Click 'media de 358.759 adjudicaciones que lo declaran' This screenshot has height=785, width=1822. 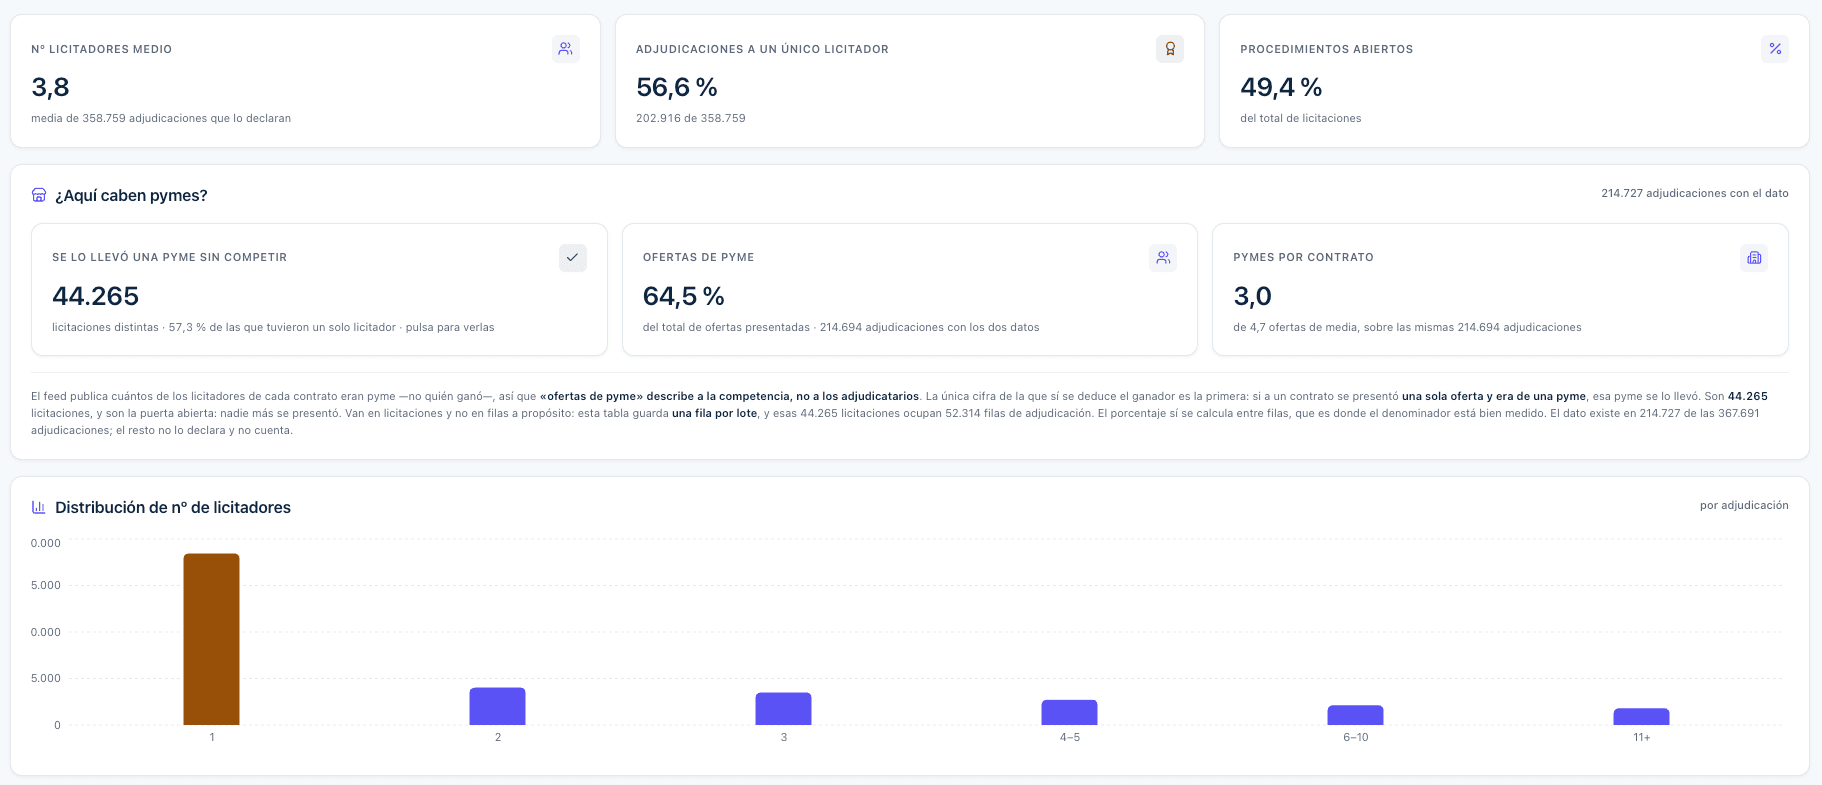[161, 118]
